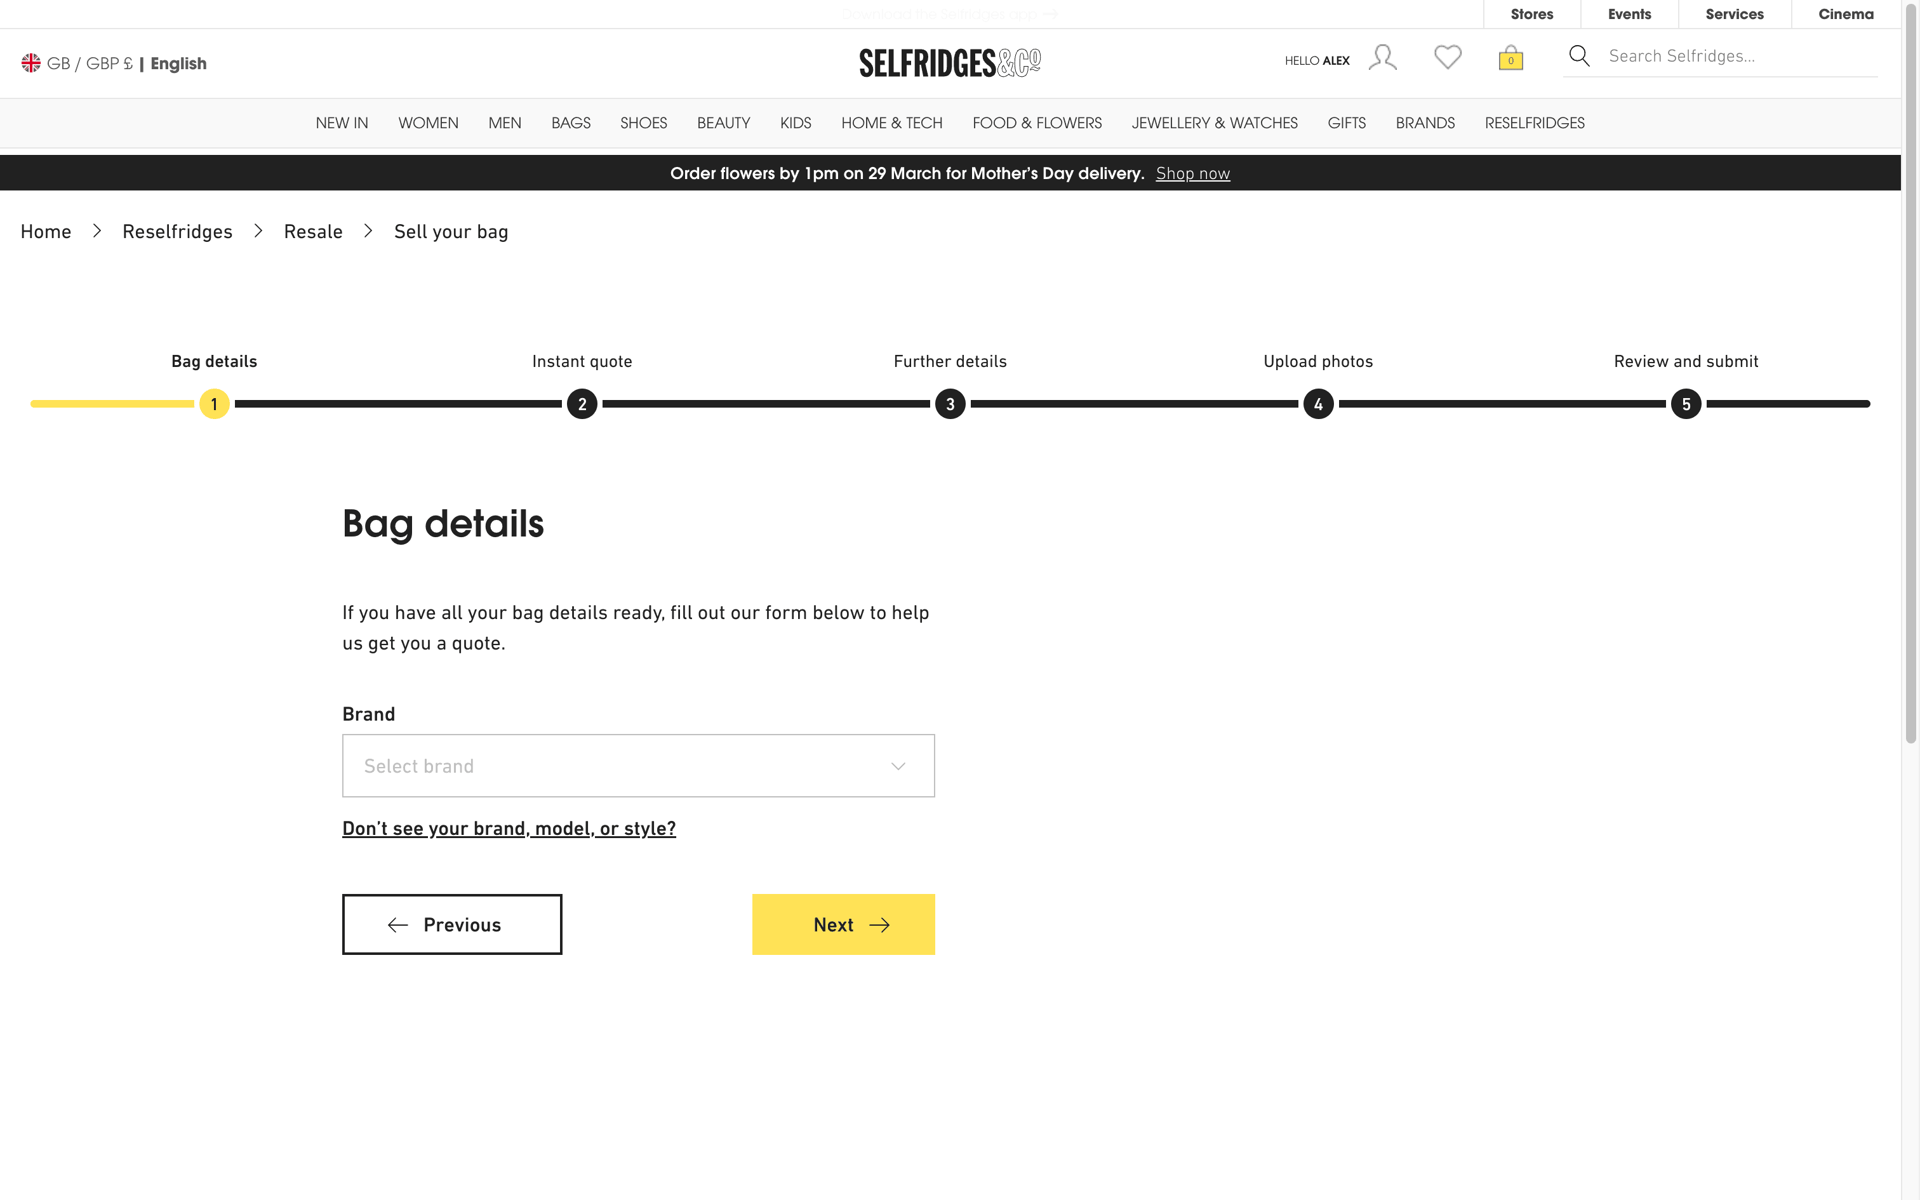Go to Events page

(x=1629, y=14)
